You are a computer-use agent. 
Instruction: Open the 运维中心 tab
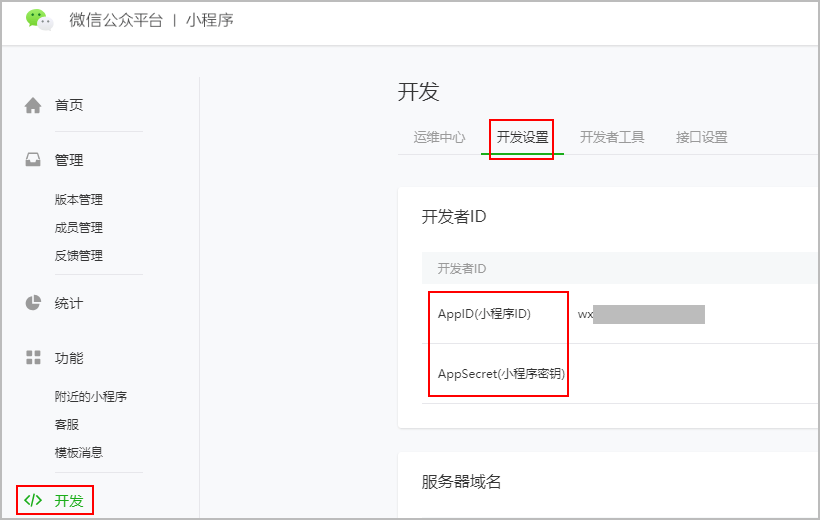click(x=439, y=138)
